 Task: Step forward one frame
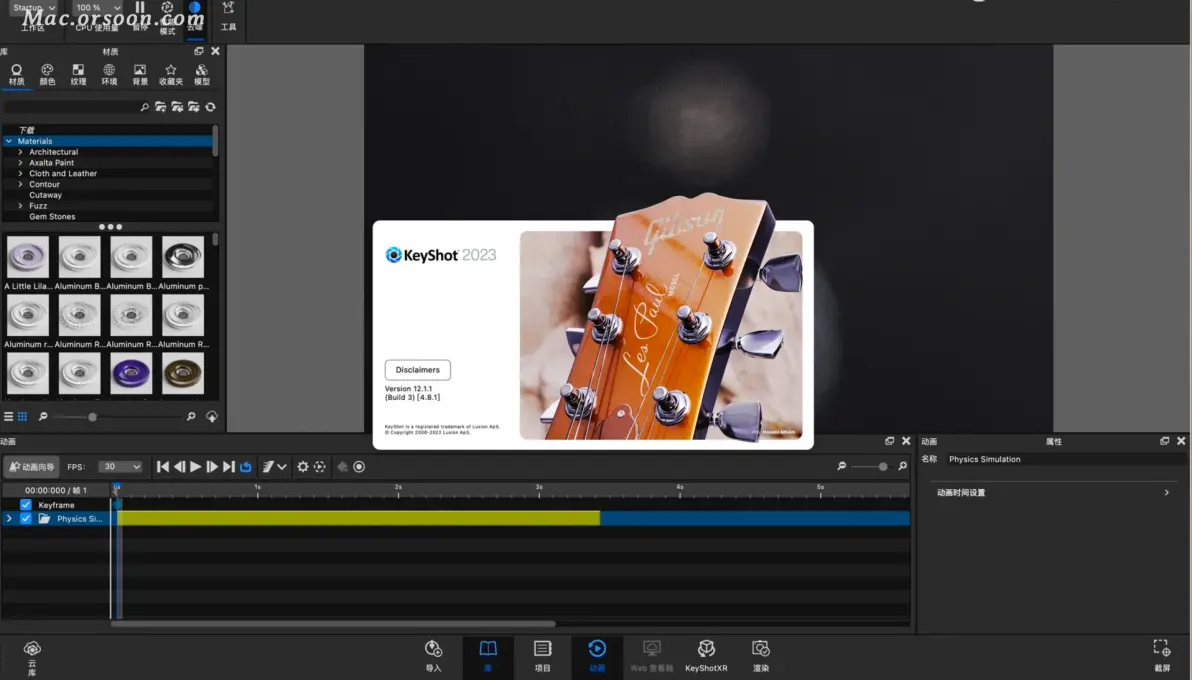[x=212, y=467]
